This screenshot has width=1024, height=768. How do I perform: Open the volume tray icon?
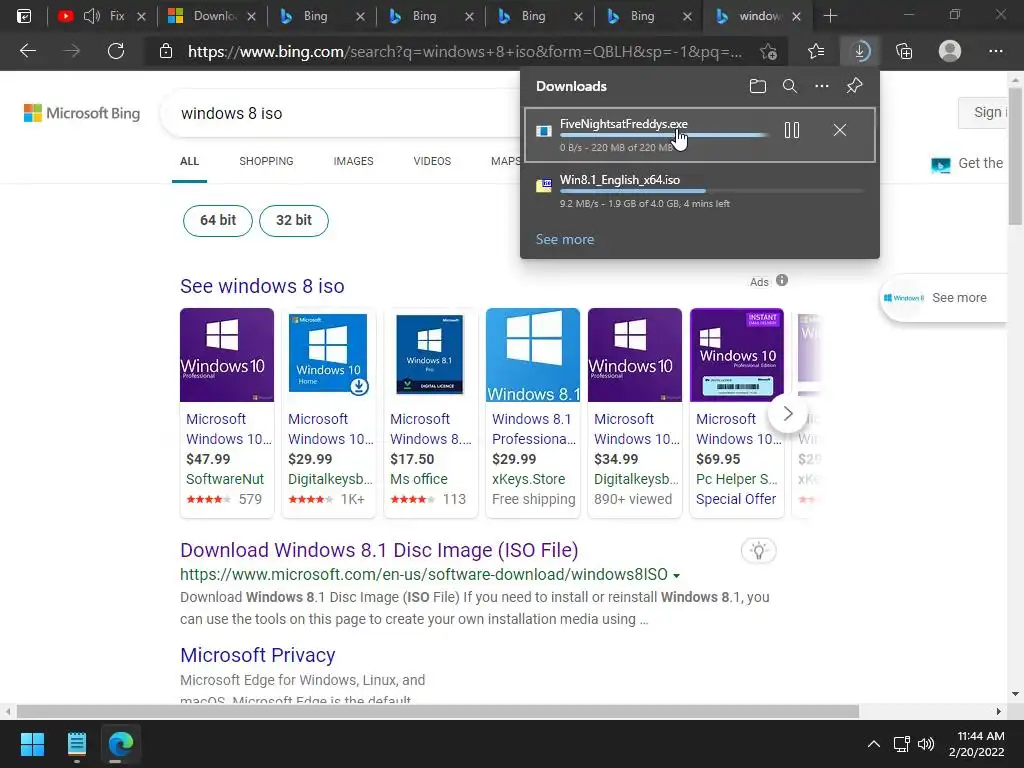tap(925, 744)
